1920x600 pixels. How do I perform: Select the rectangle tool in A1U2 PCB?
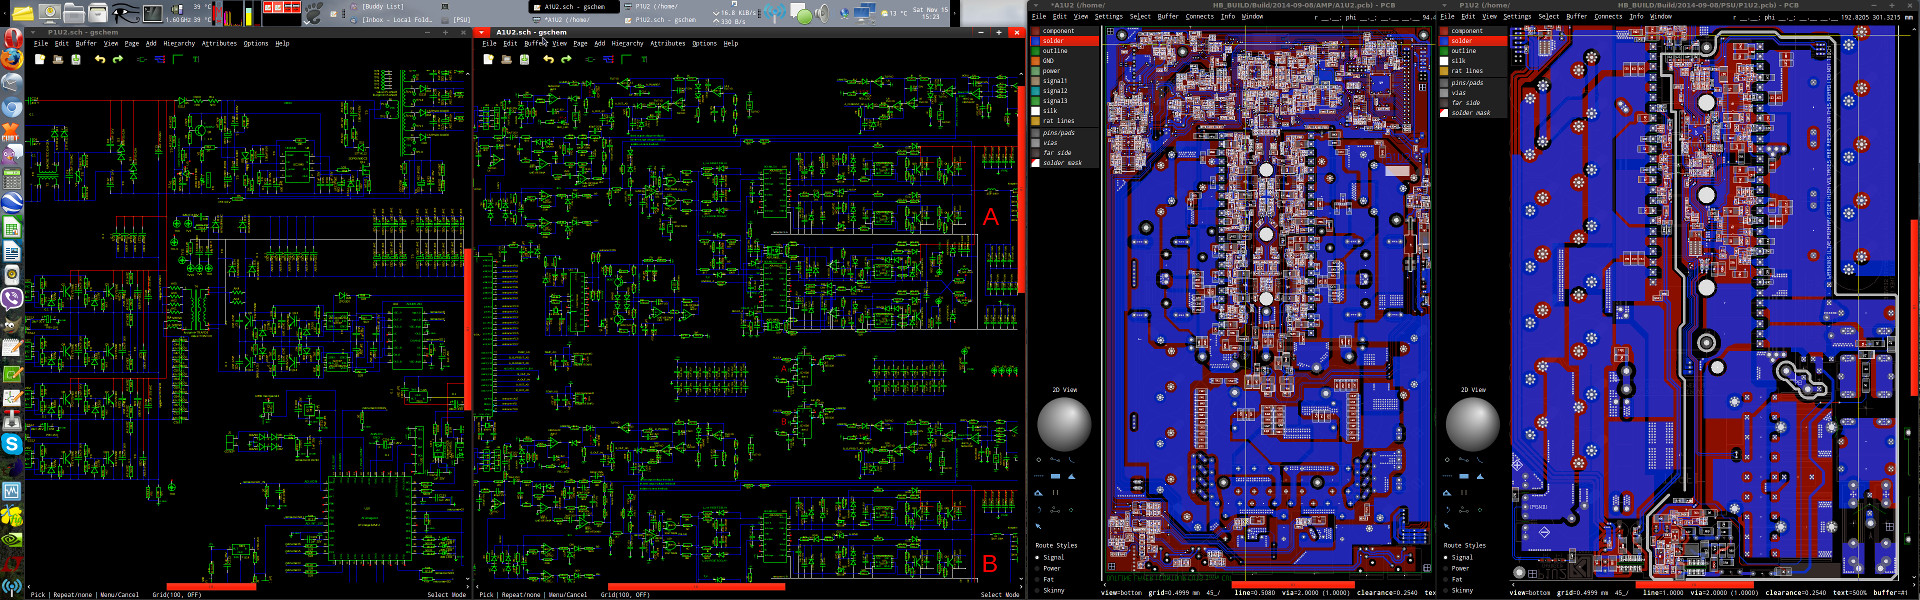[x=1055, y=476]
